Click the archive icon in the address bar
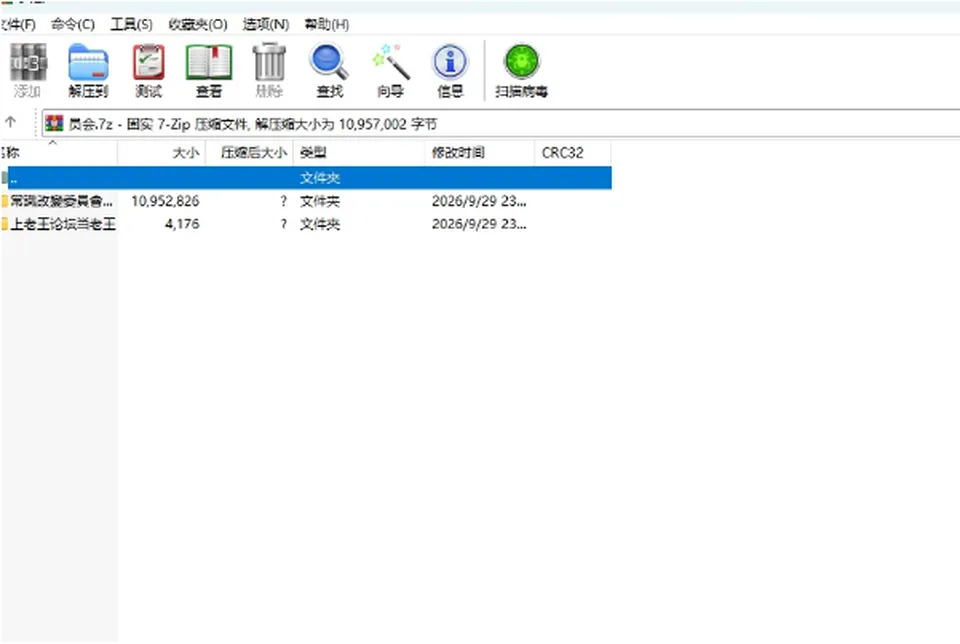The image size is (960, 644). tap(54, 124)
